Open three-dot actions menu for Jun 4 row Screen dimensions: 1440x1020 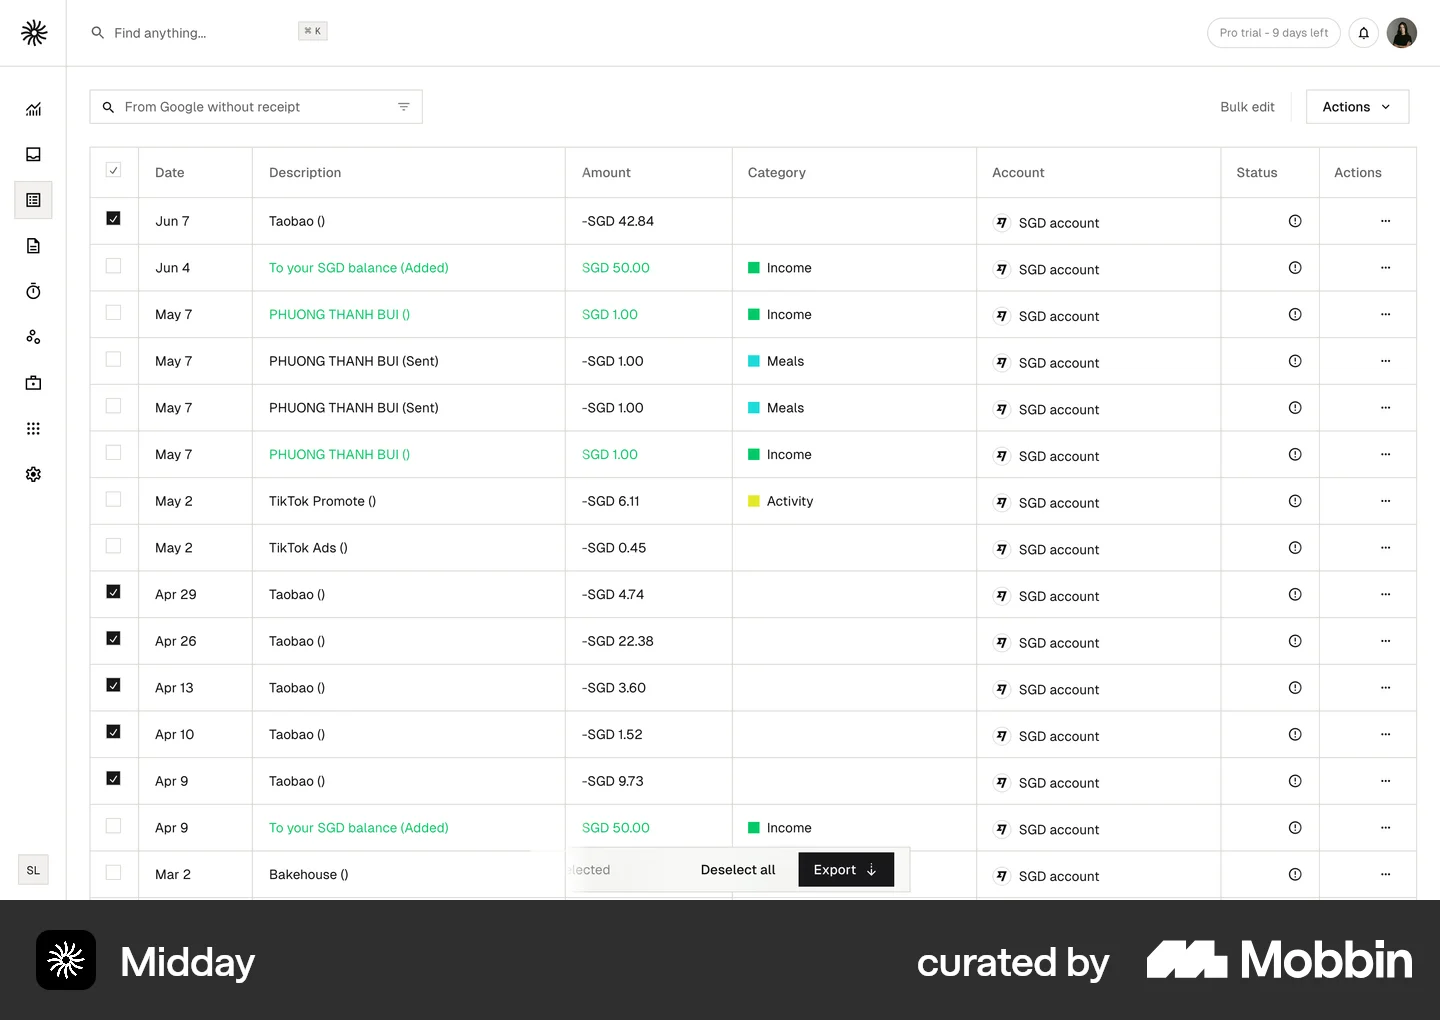tap(1385, 268)
